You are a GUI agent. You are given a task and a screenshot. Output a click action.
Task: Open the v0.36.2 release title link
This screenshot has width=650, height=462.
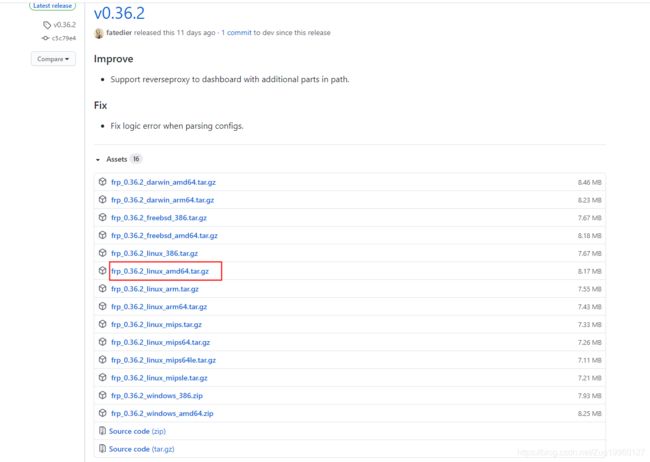tap(119, 13)
